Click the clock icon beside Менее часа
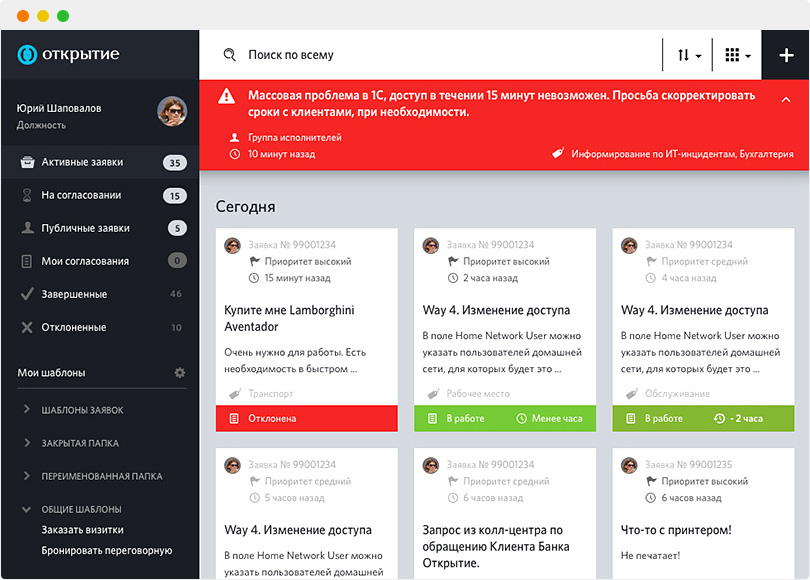 click(x=522, y=418)
